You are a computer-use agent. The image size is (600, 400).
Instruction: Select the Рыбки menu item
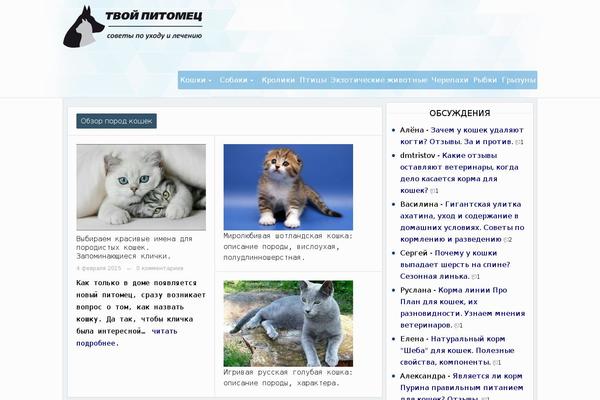click(x=485, y=80)
